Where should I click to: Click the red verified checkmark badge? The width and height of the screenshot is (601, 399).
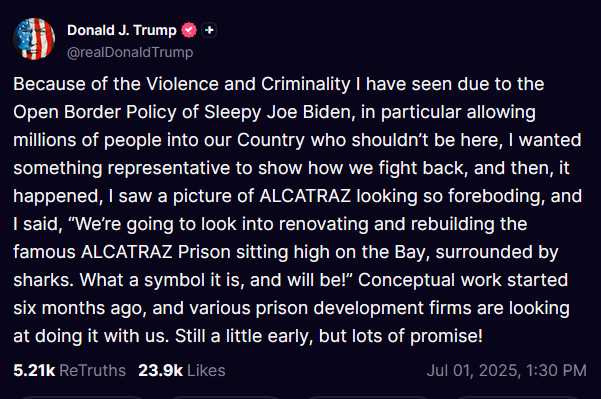point(189,30)
